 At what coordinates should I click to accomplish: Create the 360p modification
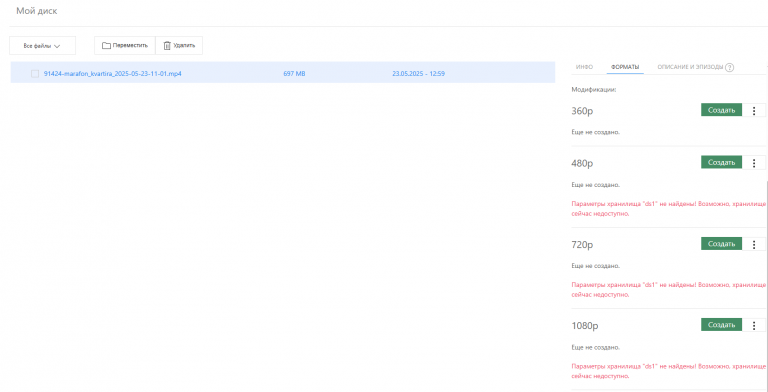[x=721, y=110]
